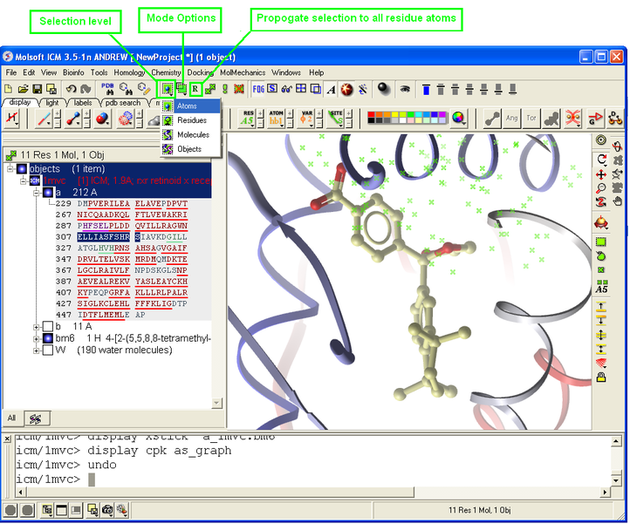Image resolution: width=630 pixels, height=524 pixels.
Task: Click the boxed S icon in toolbar
Action: [272, 88]
